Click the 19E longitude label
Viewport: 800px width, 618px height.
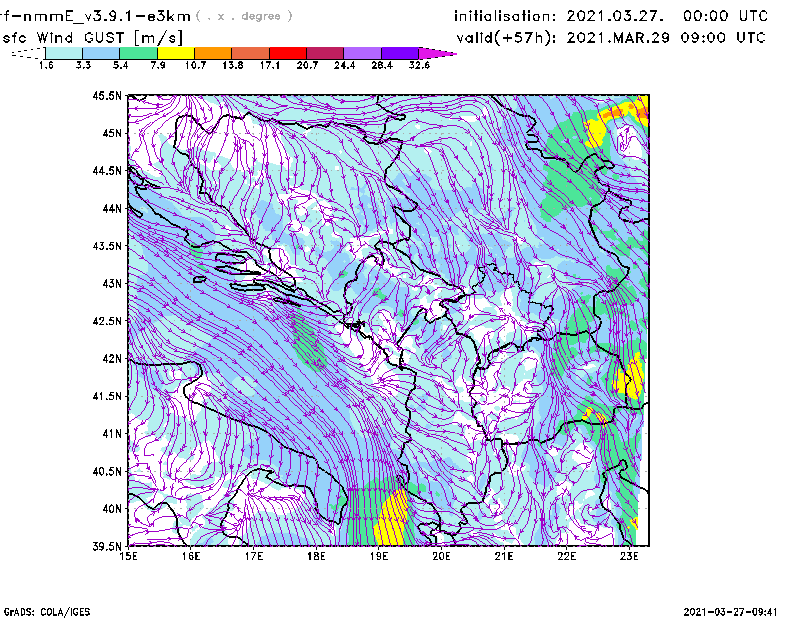(x=379, y=556)
